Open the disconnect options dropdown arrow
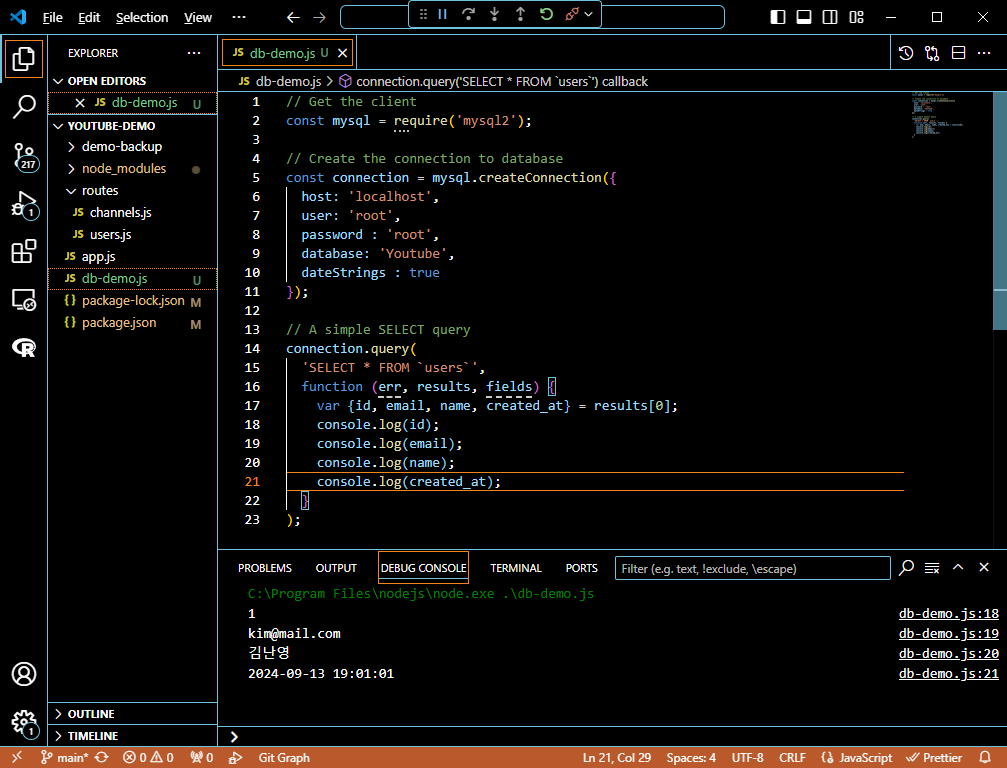The image size is (1007, 768). pos(588,14)
